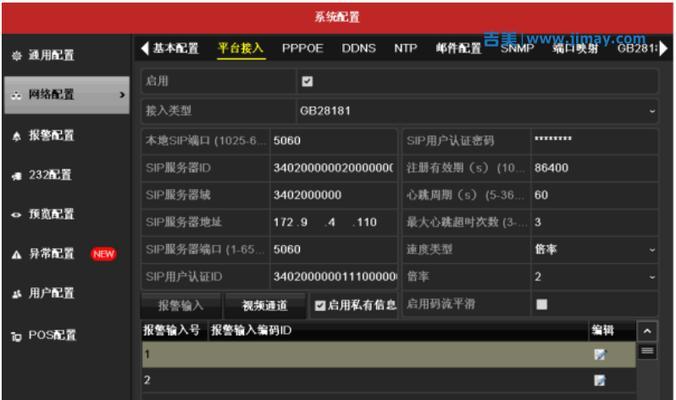Switch to 端口映射 tab

575,49
